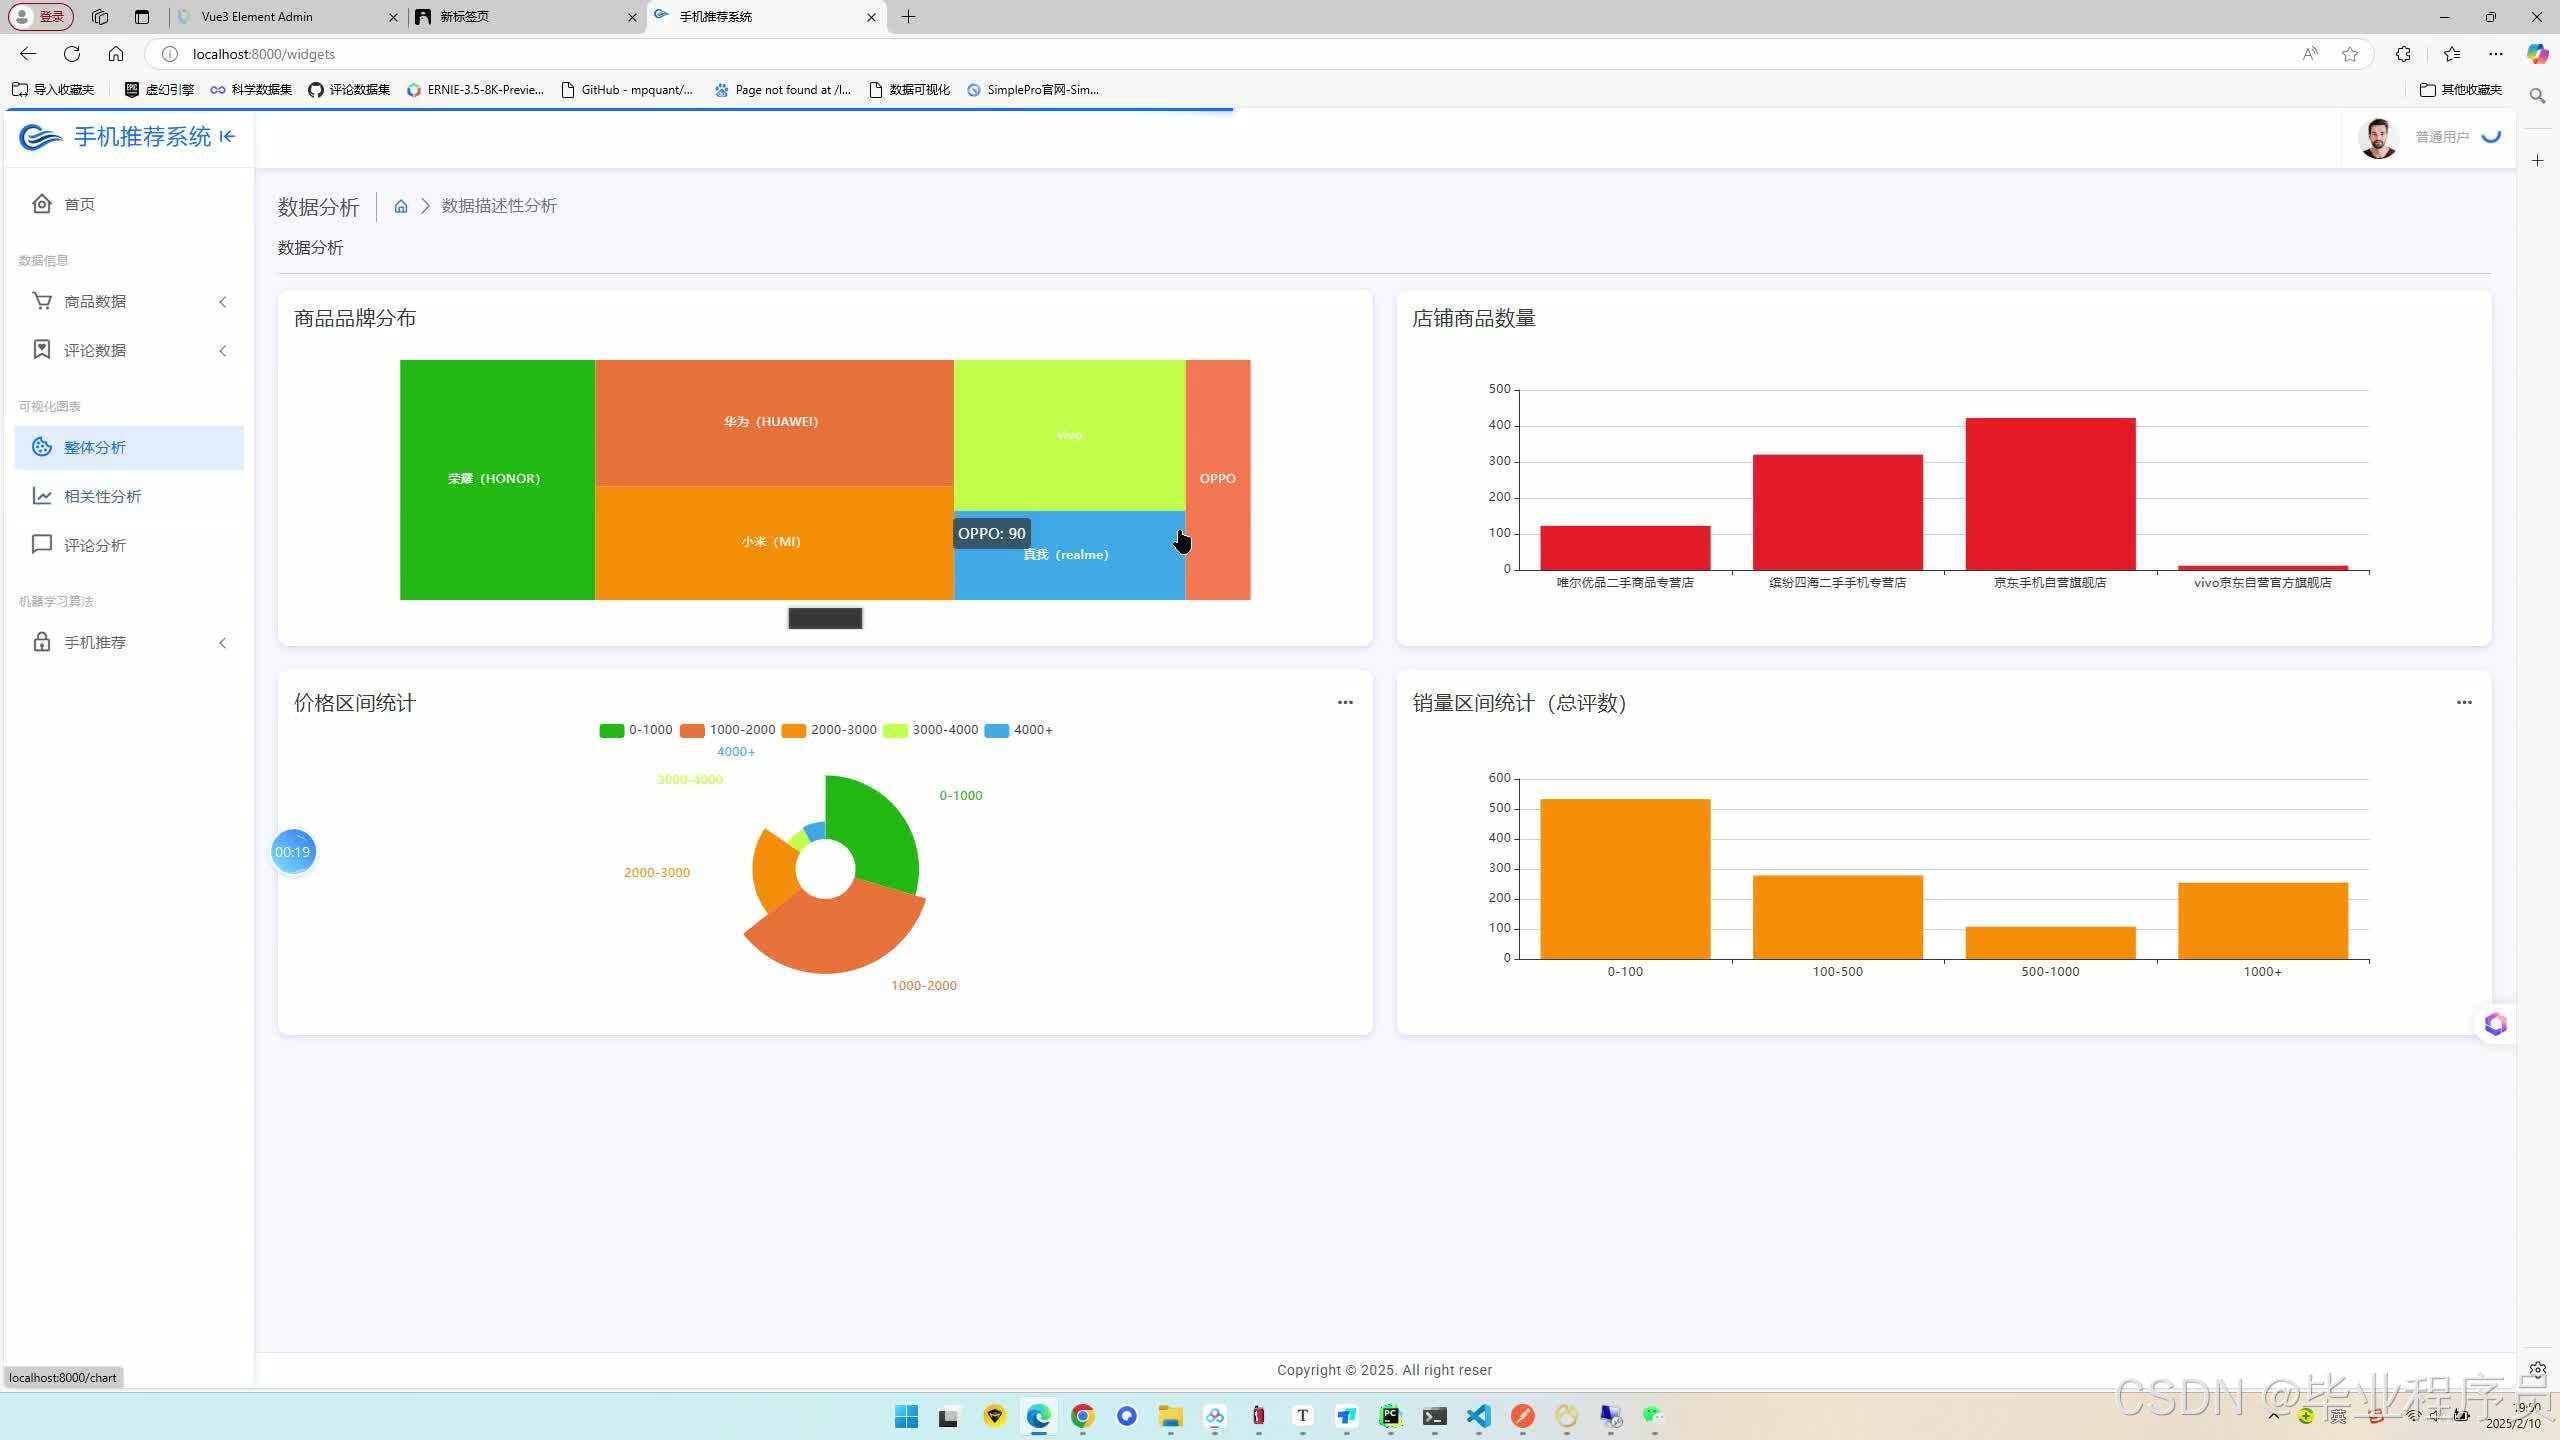Click the 京东手机自营旗舰店 red bar
The height and width of the screenshot is (1440, 2560).
tap(2050, 494)
